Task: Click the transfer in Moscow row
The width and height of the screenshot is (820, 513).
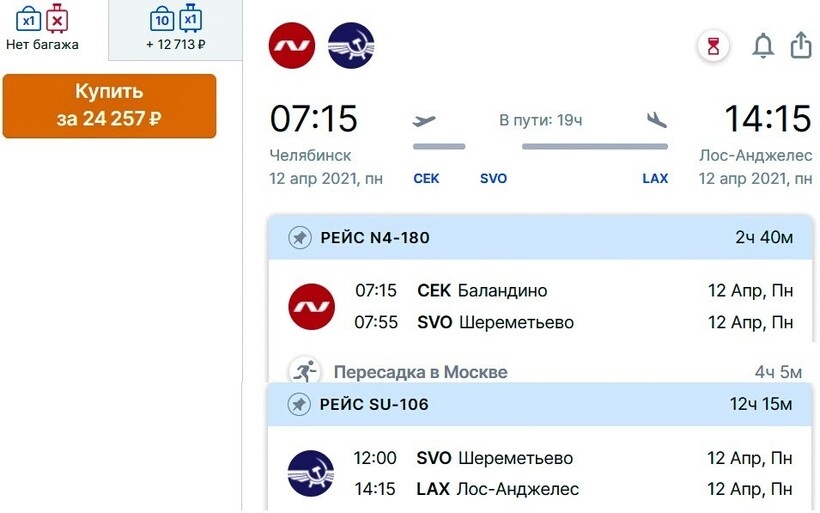Action: (x=540, y=372)
